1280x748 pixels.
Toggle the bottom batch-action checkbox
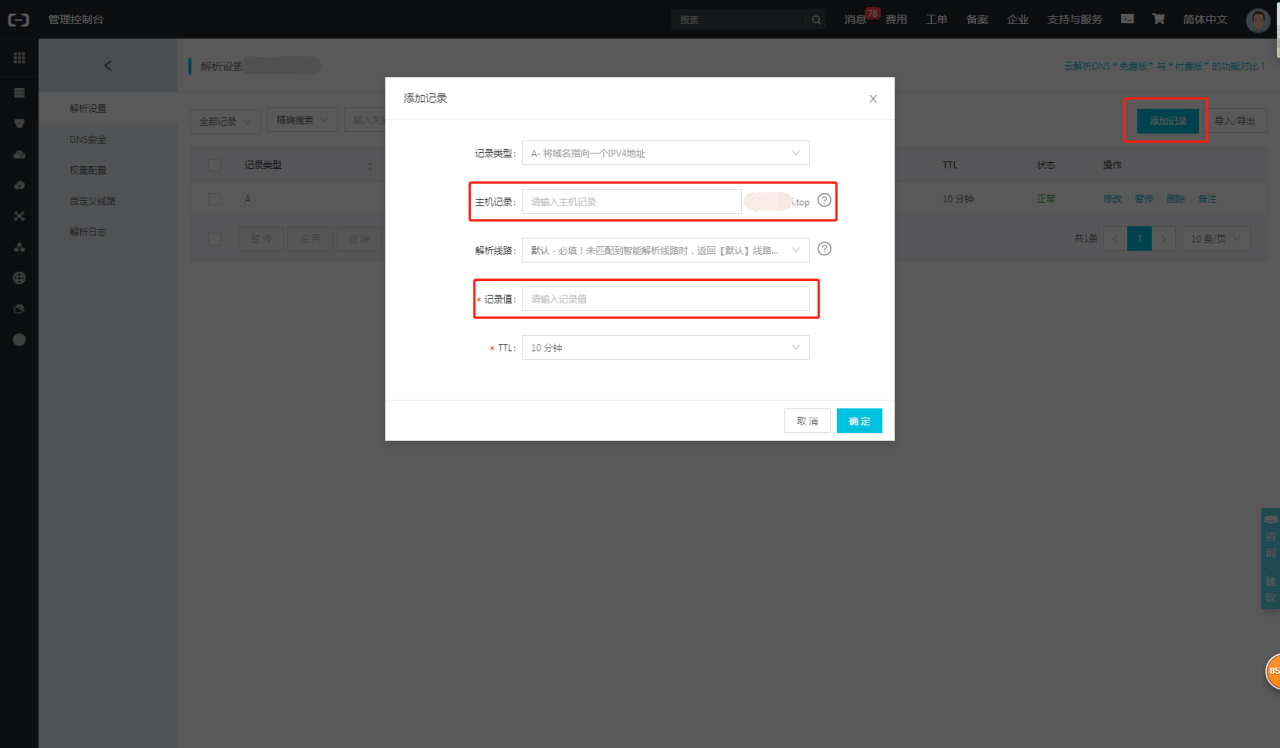[214, 239]
